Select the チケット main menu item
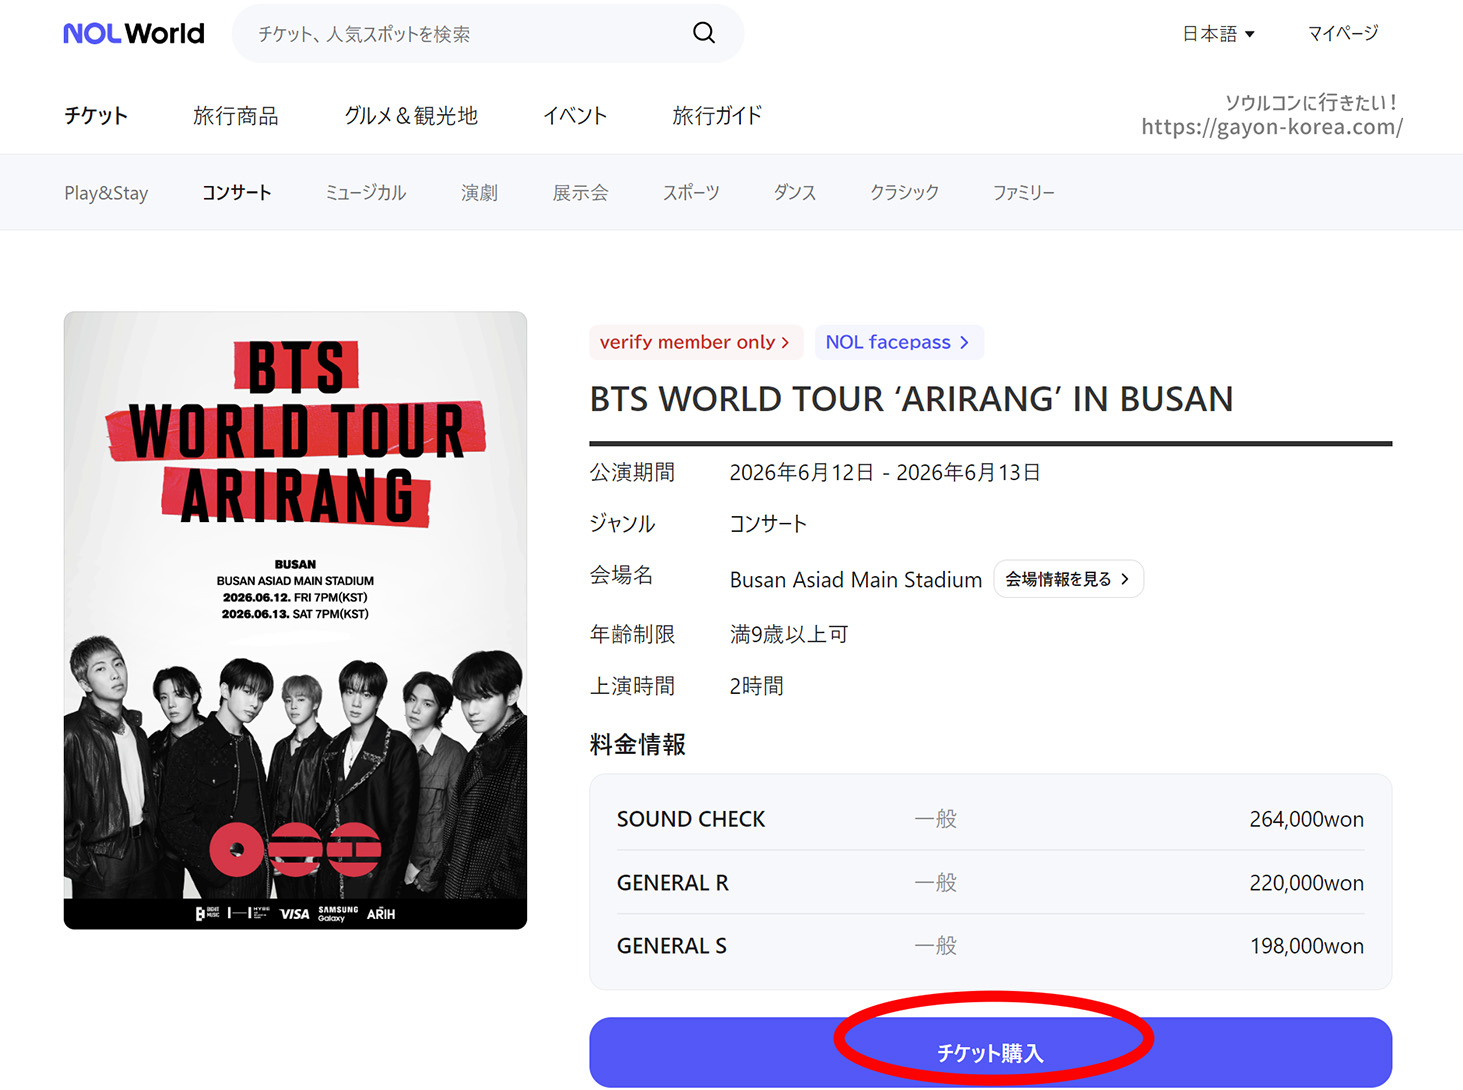The width and height of the screenshot is (1463, 1090). 96,116
